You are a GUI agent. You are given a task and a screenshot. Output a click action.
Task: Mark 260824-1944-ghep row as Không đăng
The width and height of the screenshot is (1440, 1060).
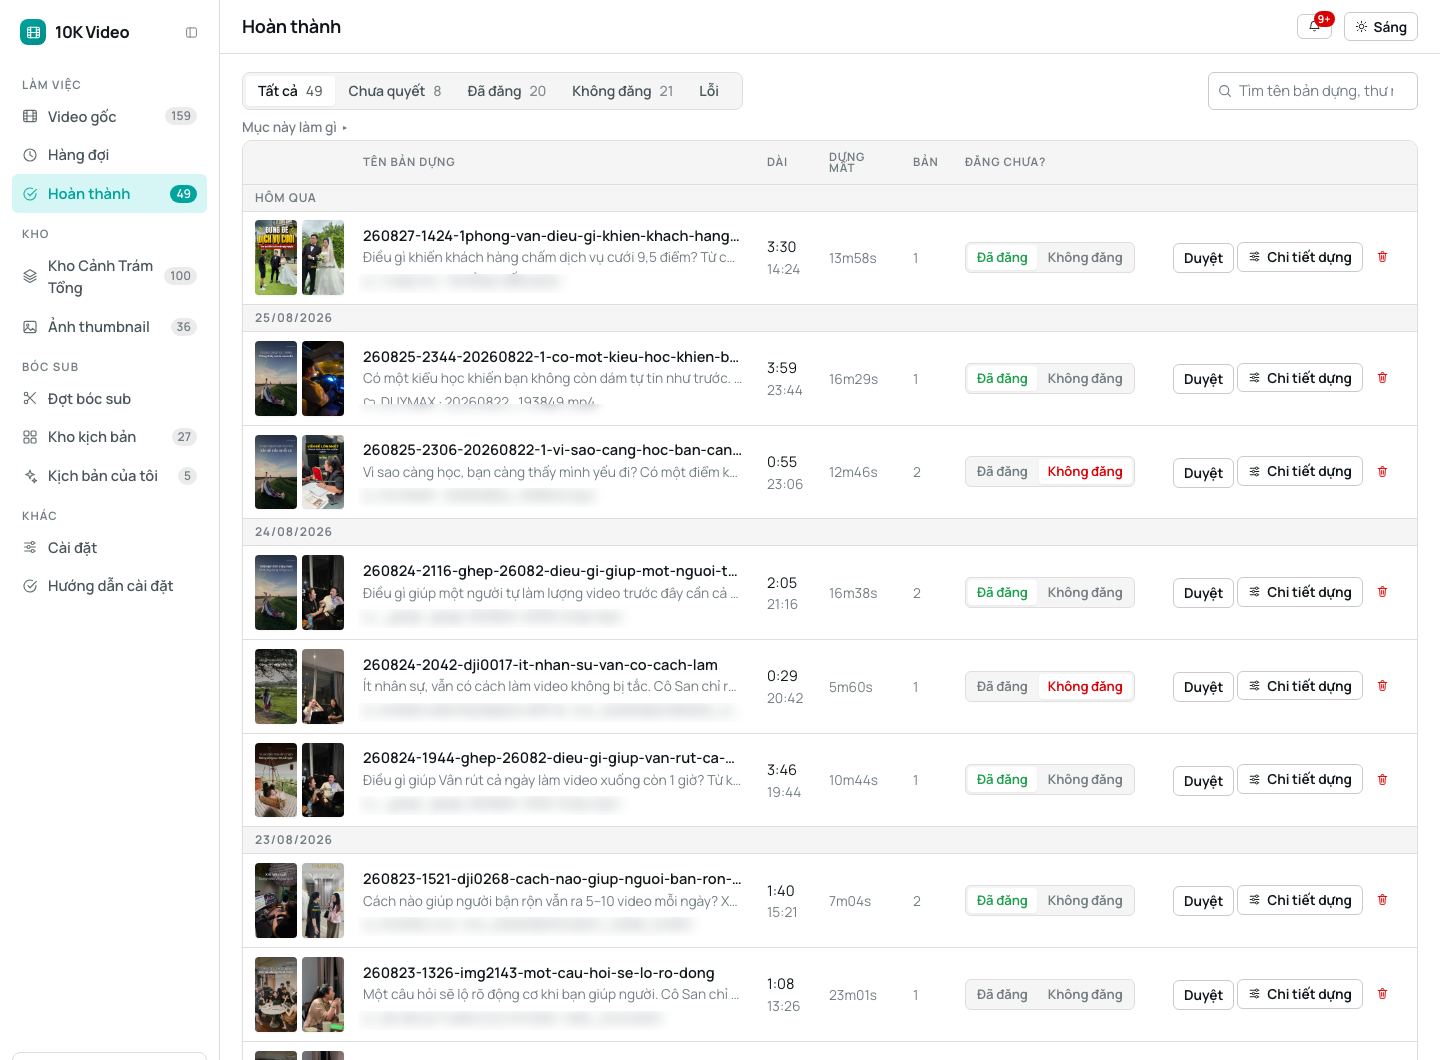[x=1085, y=780]
